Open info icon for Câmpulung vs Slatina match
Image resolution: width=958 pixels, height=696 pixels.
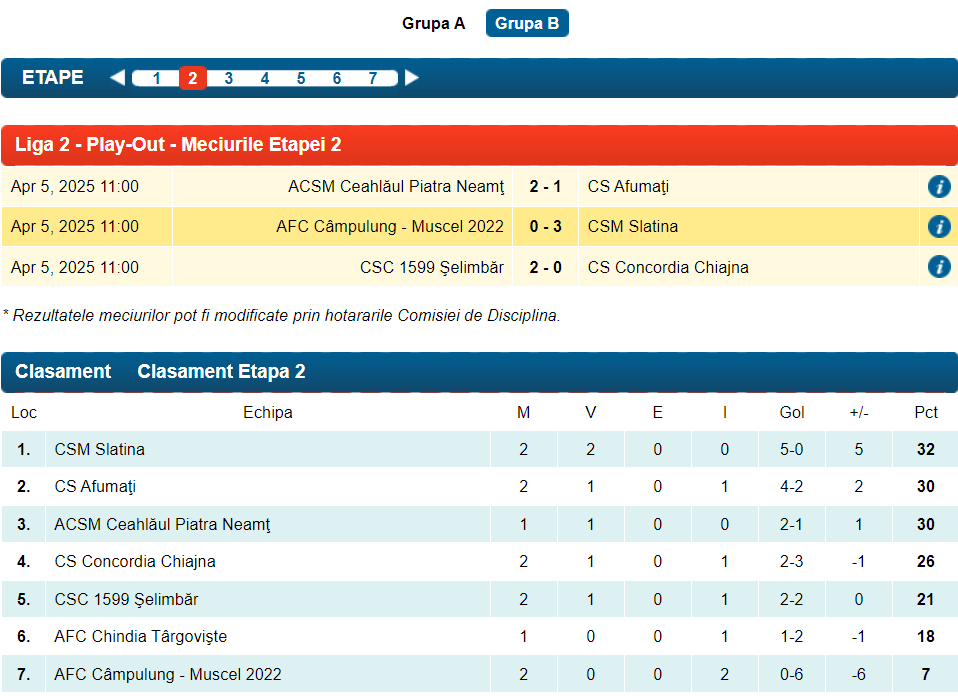click(x=938, y=227)
